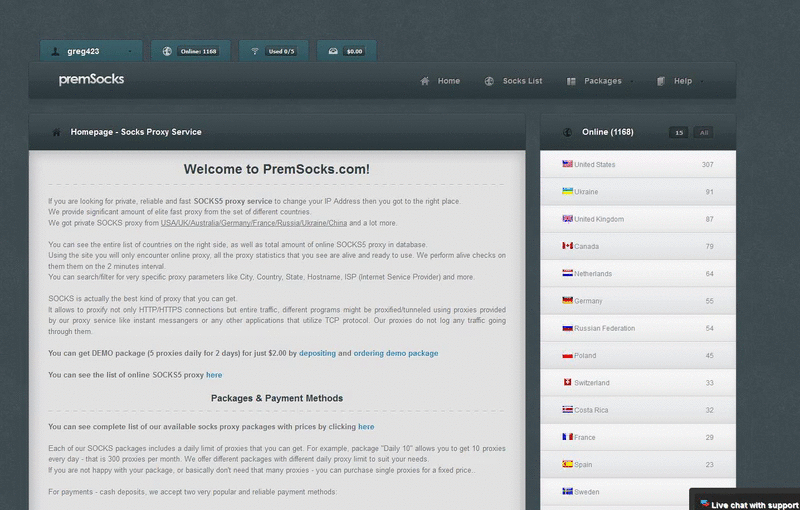Click the user profile icon beside greg423
800x510 pixels.
point(56,52)
